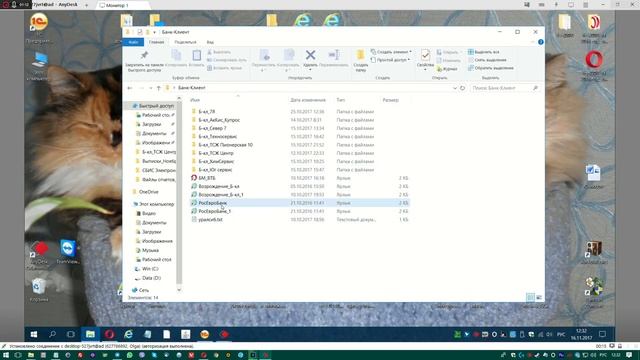The image size is (640, 360).
Task: Sort by the Дата изменения column header
Action: 308,100
